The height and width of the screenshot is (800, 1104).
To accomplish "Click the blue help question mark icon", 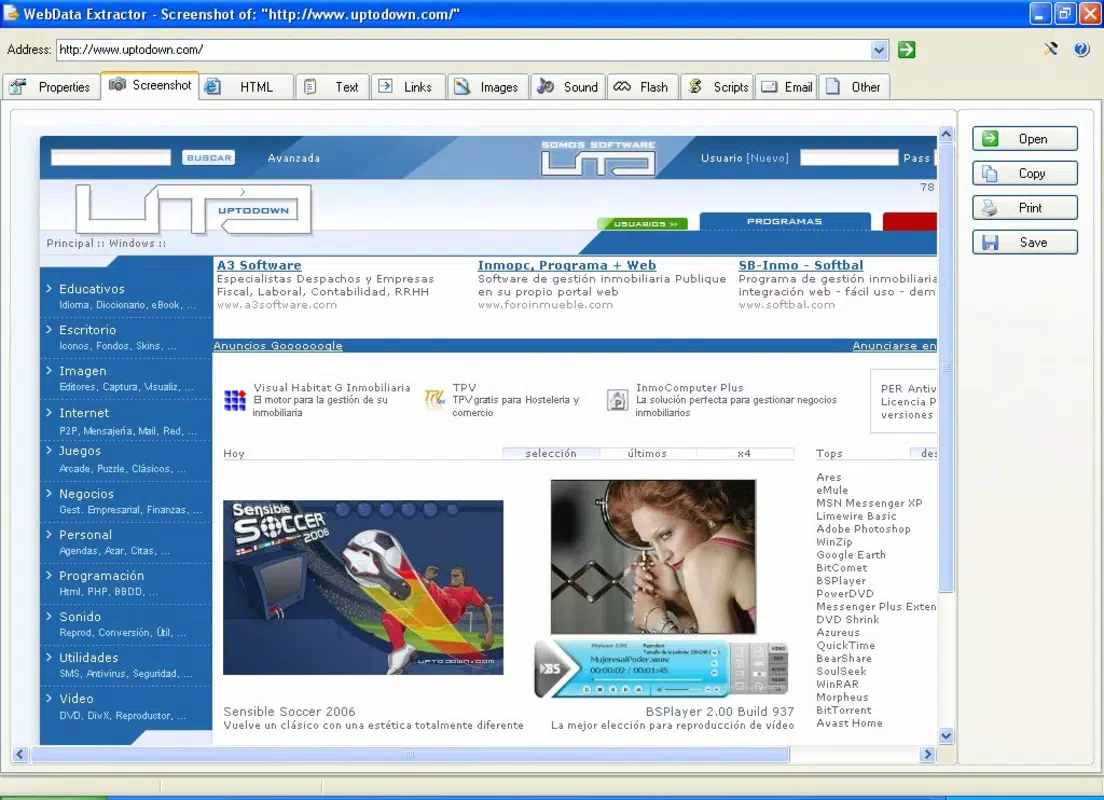I will pyautogui.click(x=1081, y=49).
